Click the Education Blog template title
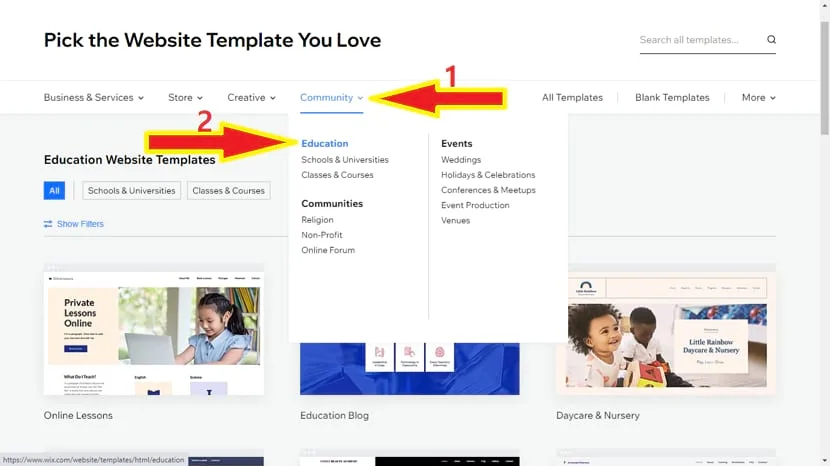Screen dimensions: 830x466 pos(334,416)
